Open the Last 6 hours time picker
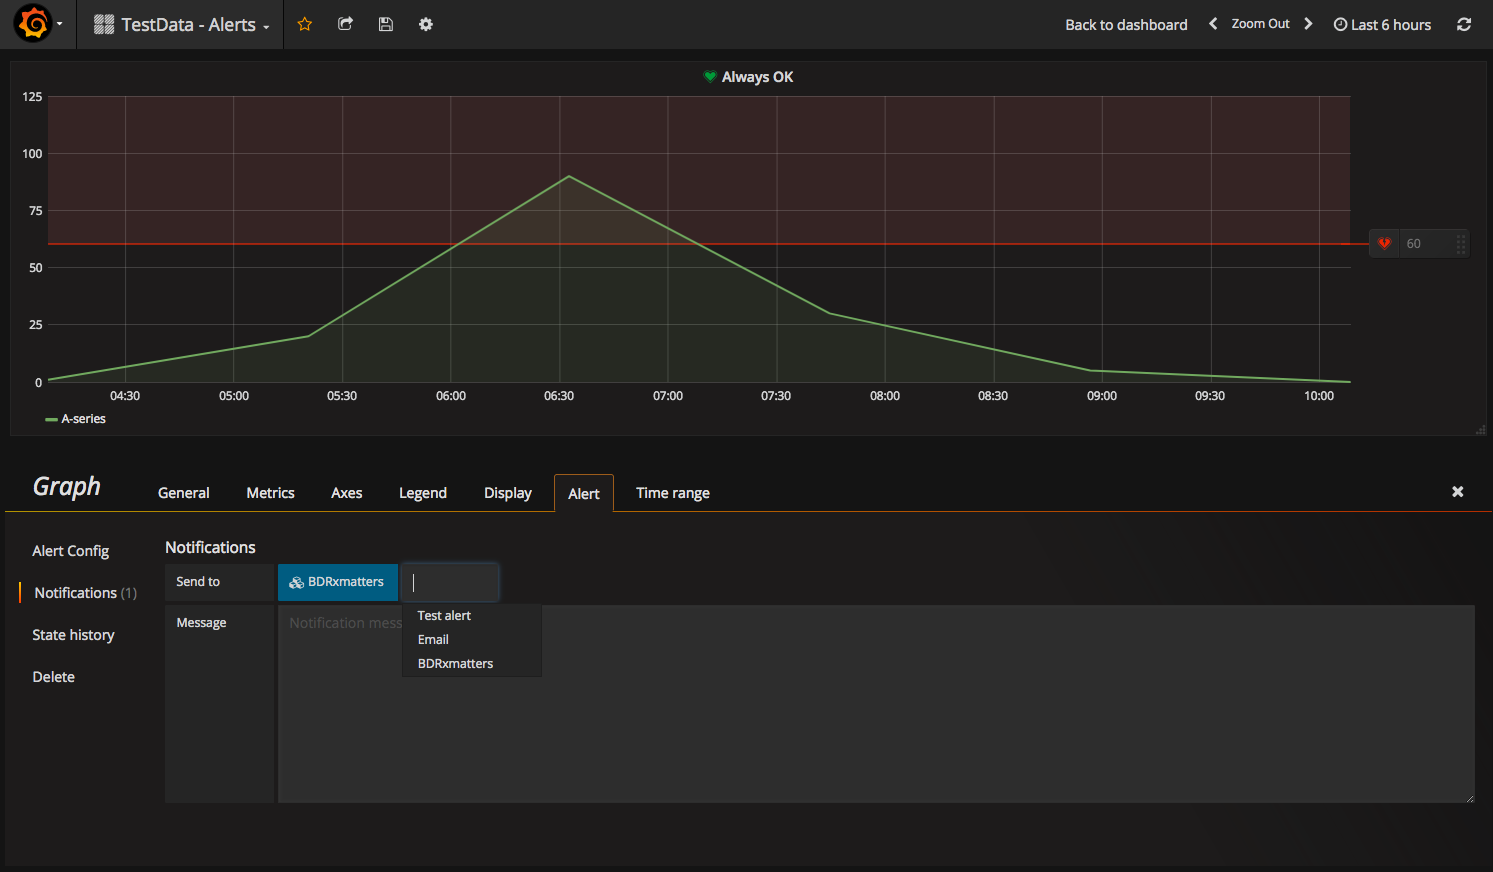1493x872 pixels. [x=1382, y=25]
